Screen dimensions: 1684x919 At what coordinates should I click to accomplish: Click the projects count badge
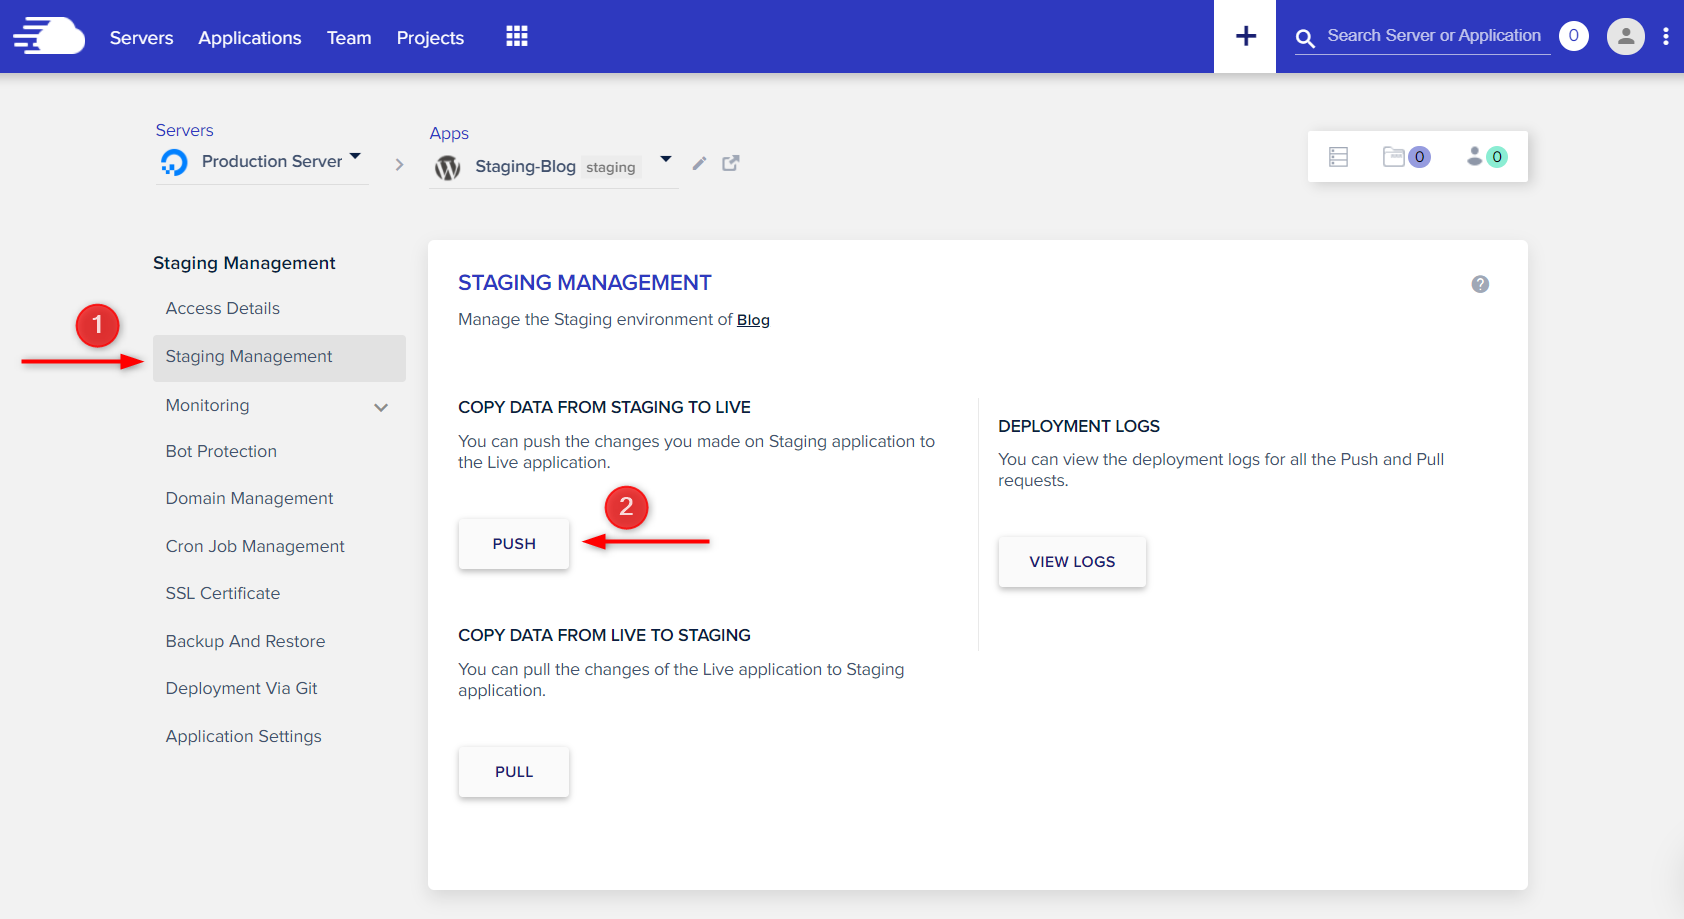click(x=1419, y=157)
